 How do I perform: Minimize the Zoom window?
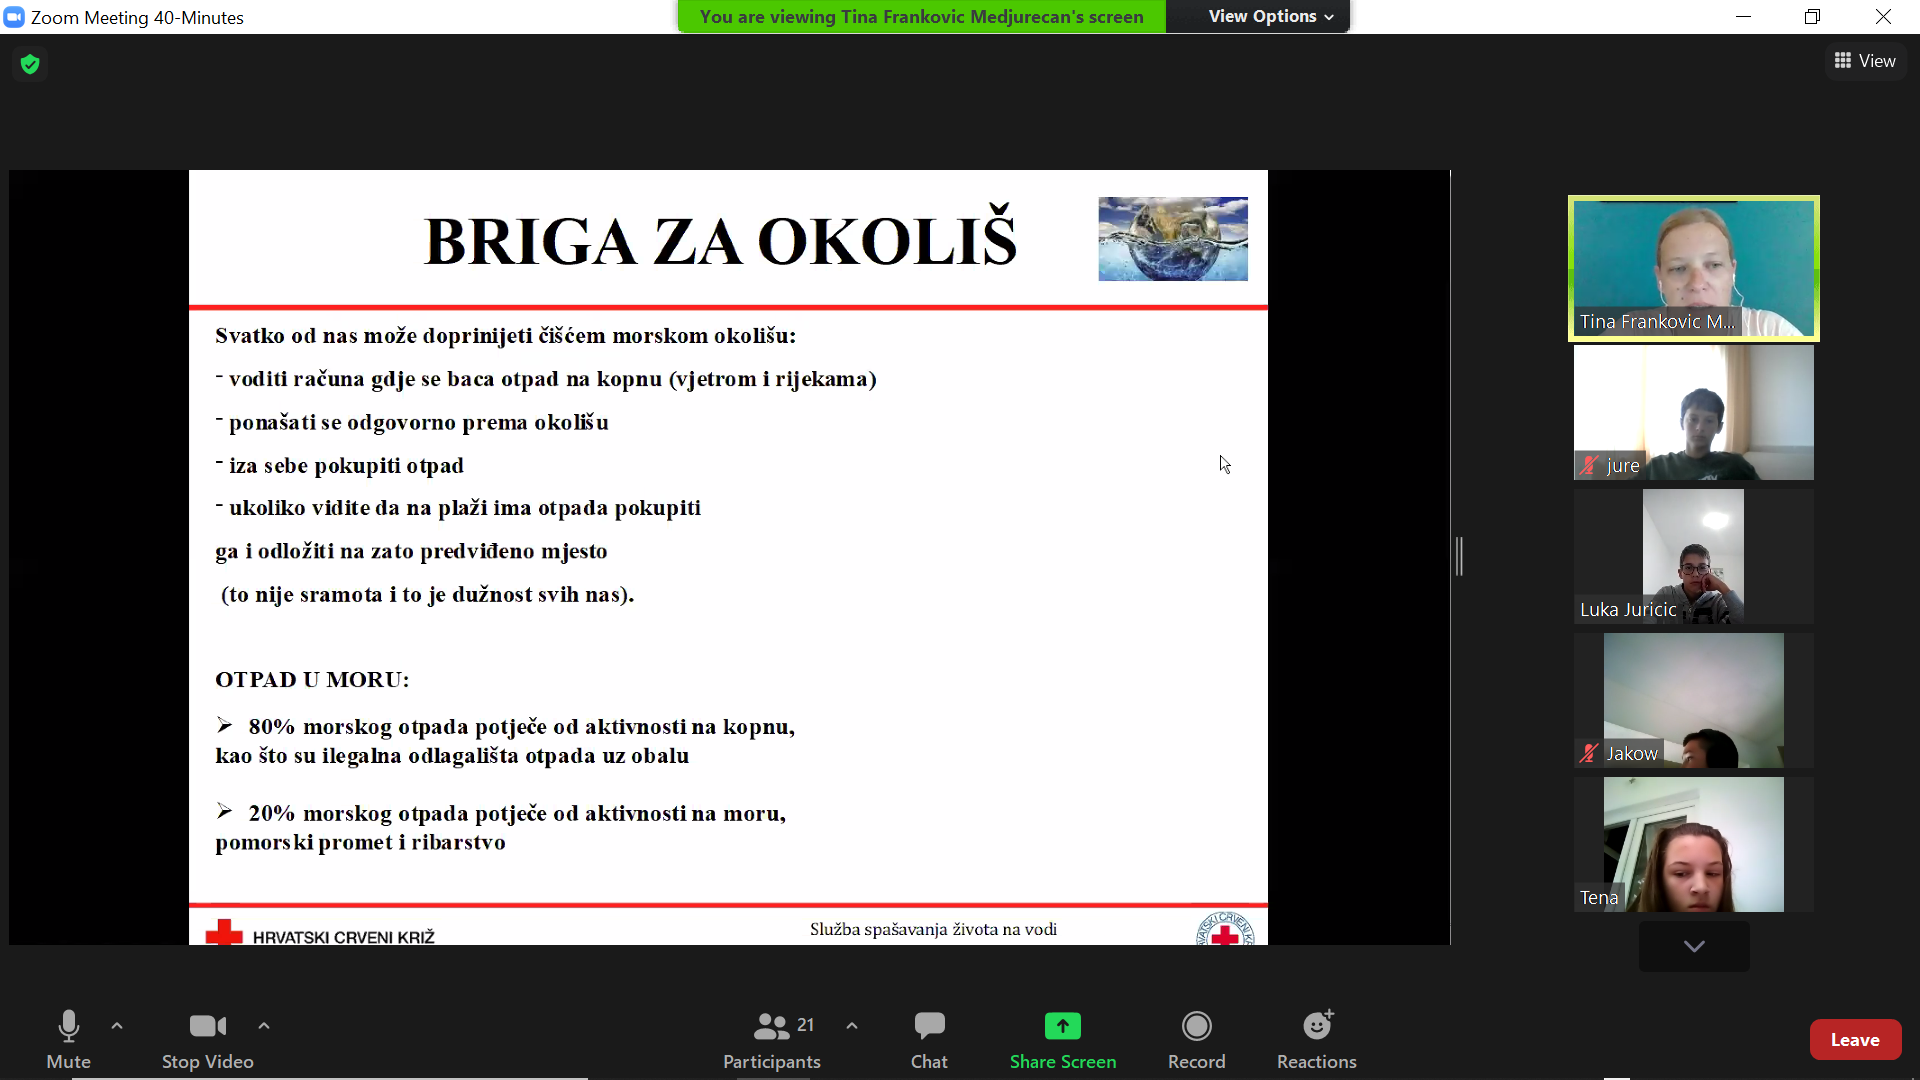[1743, 16]
